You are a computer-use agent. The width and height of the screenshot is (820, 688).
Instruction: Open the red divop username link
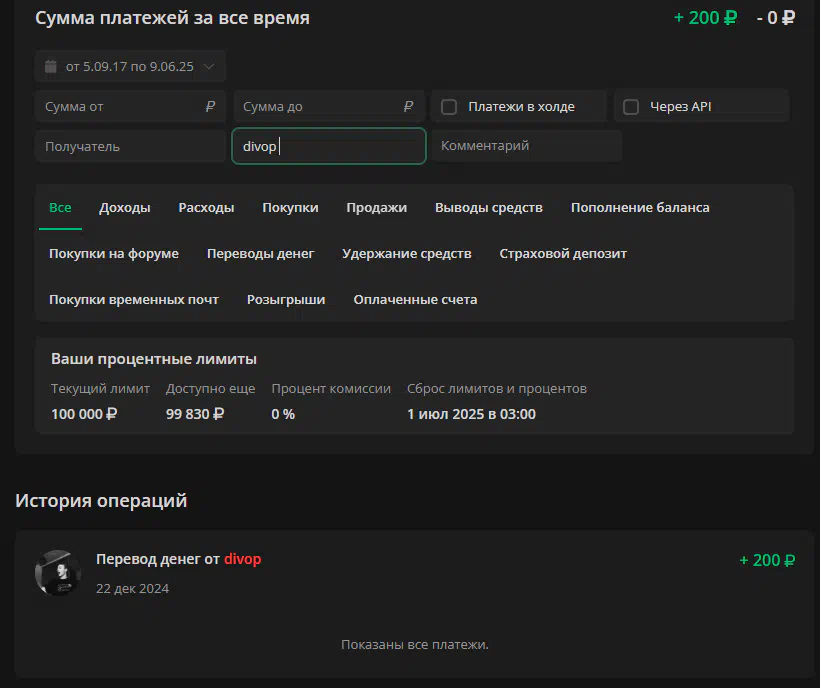tap(243, 559)
